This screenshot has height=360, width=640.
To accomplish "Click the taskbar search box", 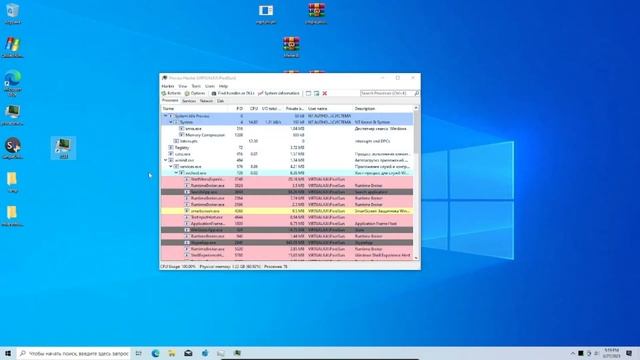I will tap(73, 353).
